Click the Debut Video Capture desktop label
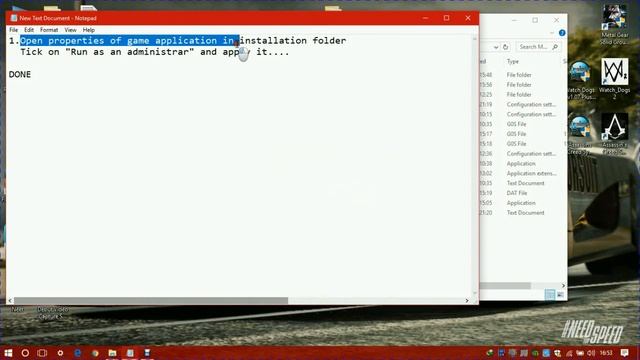The width and height of the screenshot is (640, 360). [x=52, y=313]
